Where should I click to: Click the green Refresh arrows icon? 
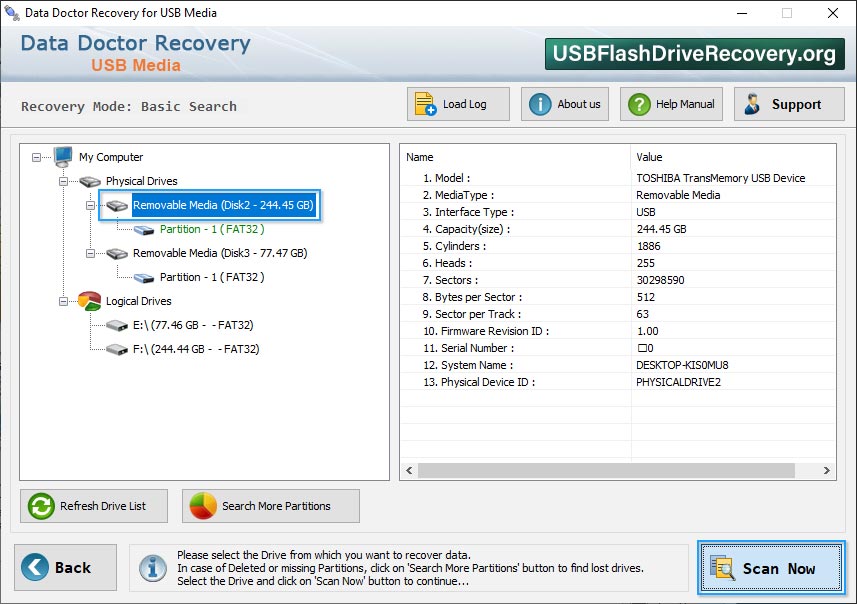41,506
